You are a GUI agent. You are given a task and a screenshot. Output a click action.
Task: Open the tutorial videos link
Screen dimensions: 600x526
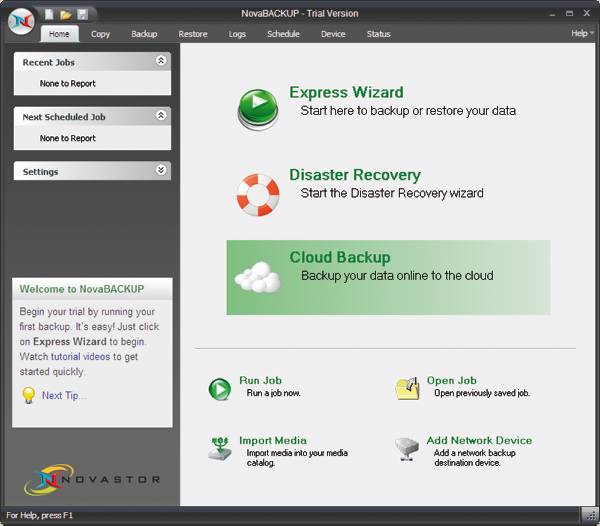pos(80,357)
